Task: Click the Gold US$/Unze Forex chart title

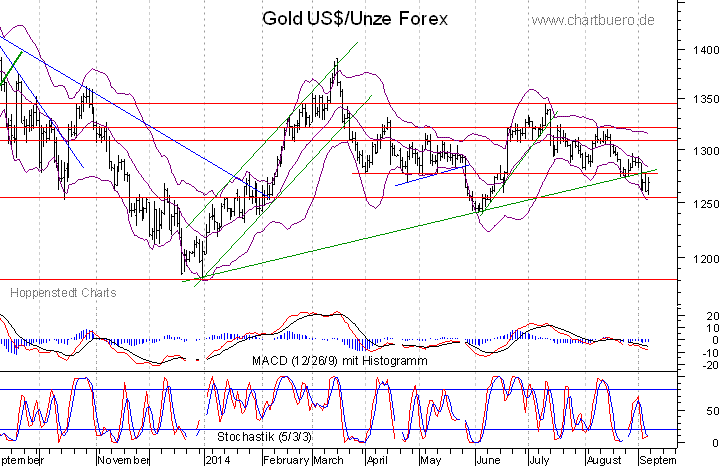Action: tap(355, 19)
